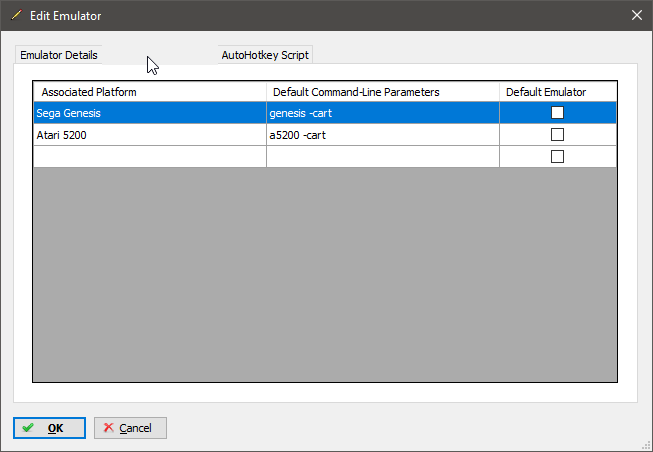Toggle Default Emulator checkbox for Atari 5200
This screenshot has height=452, width=653.
[557, 135]
